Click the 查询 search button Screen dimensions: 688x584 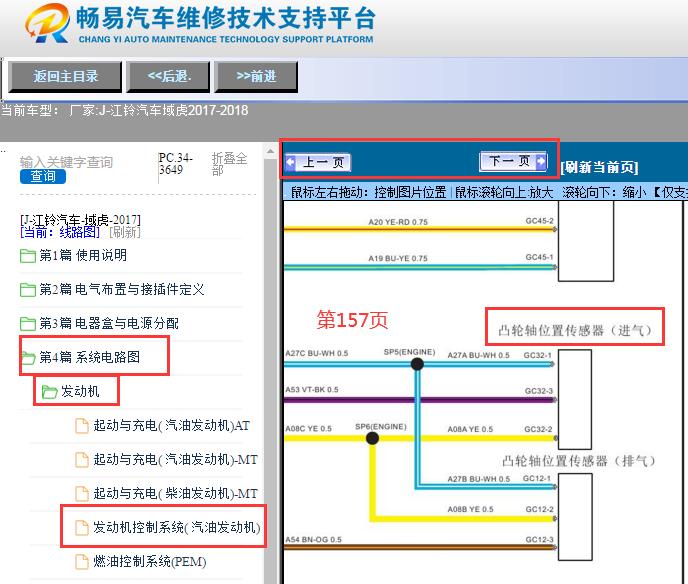tap(43, 176)
